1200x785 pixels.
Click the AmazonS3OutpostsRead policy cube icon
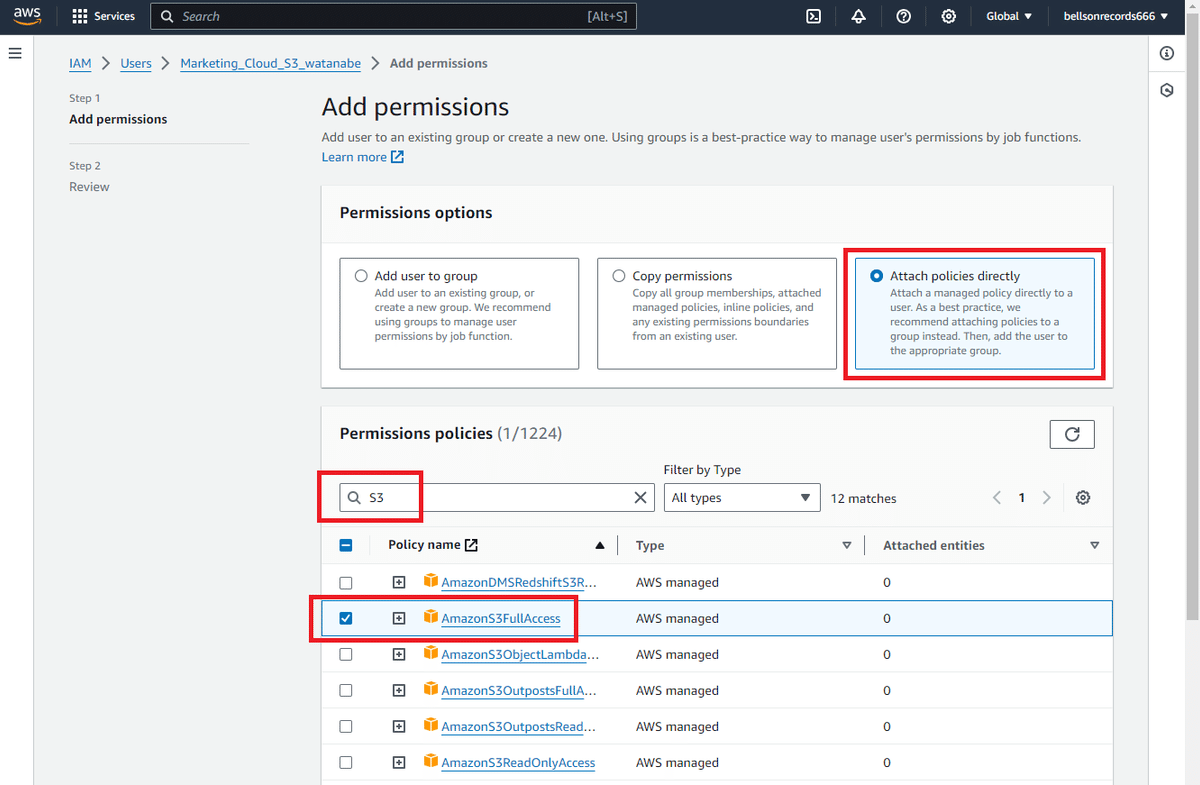pyautogui.click(x=431, y=725)
